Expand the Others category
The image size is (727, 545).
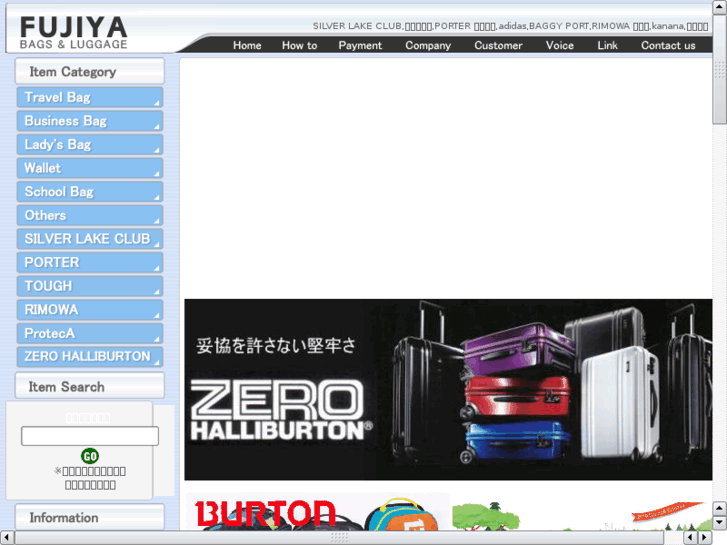[x=90, y=215]
